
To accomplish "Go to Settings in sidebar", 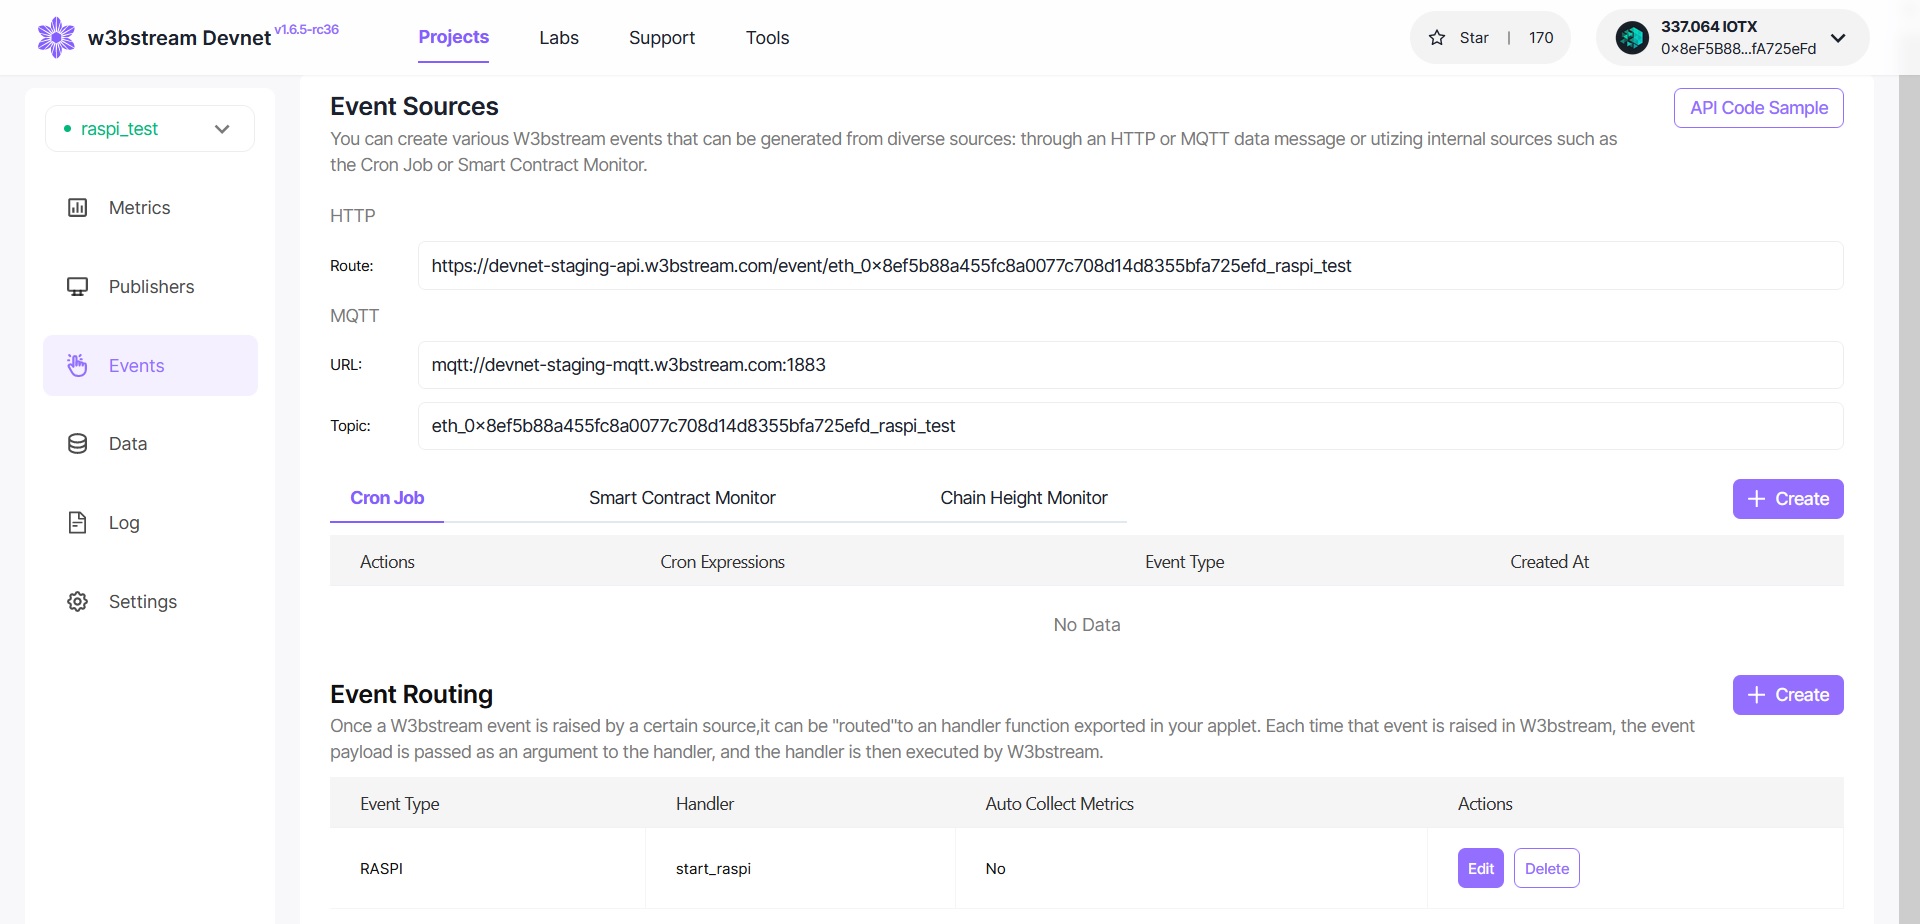I will pyautogui.click(x=150, y=602).
